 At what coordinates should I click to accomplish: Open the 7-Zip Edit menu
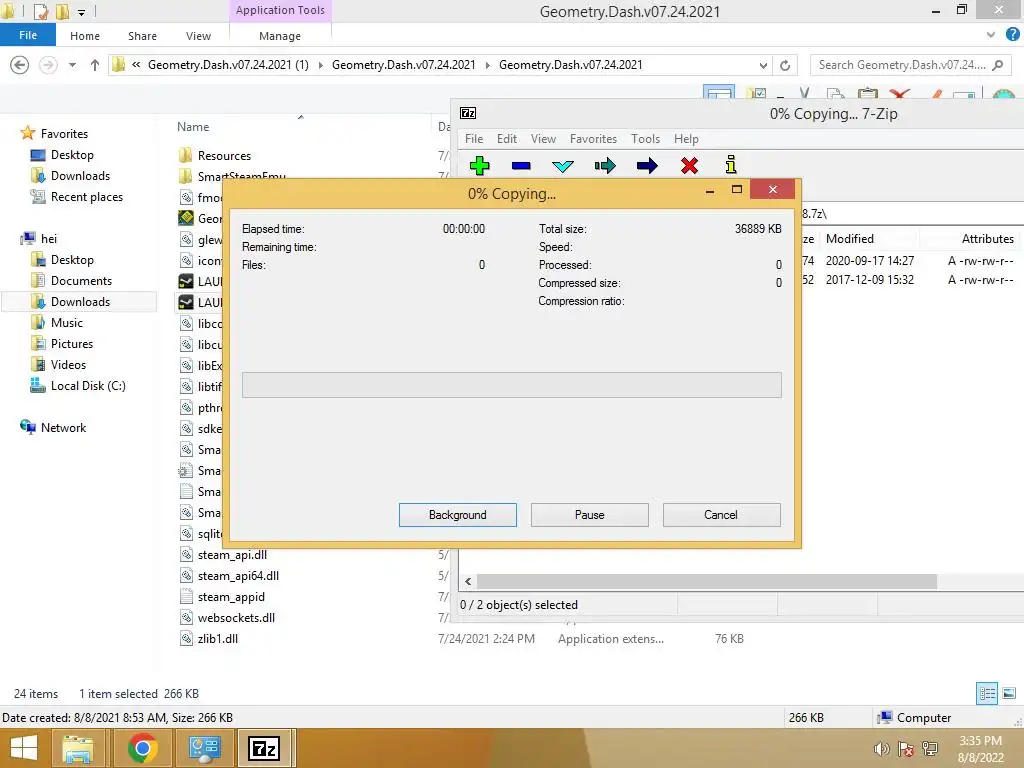[x=507, y=138]
